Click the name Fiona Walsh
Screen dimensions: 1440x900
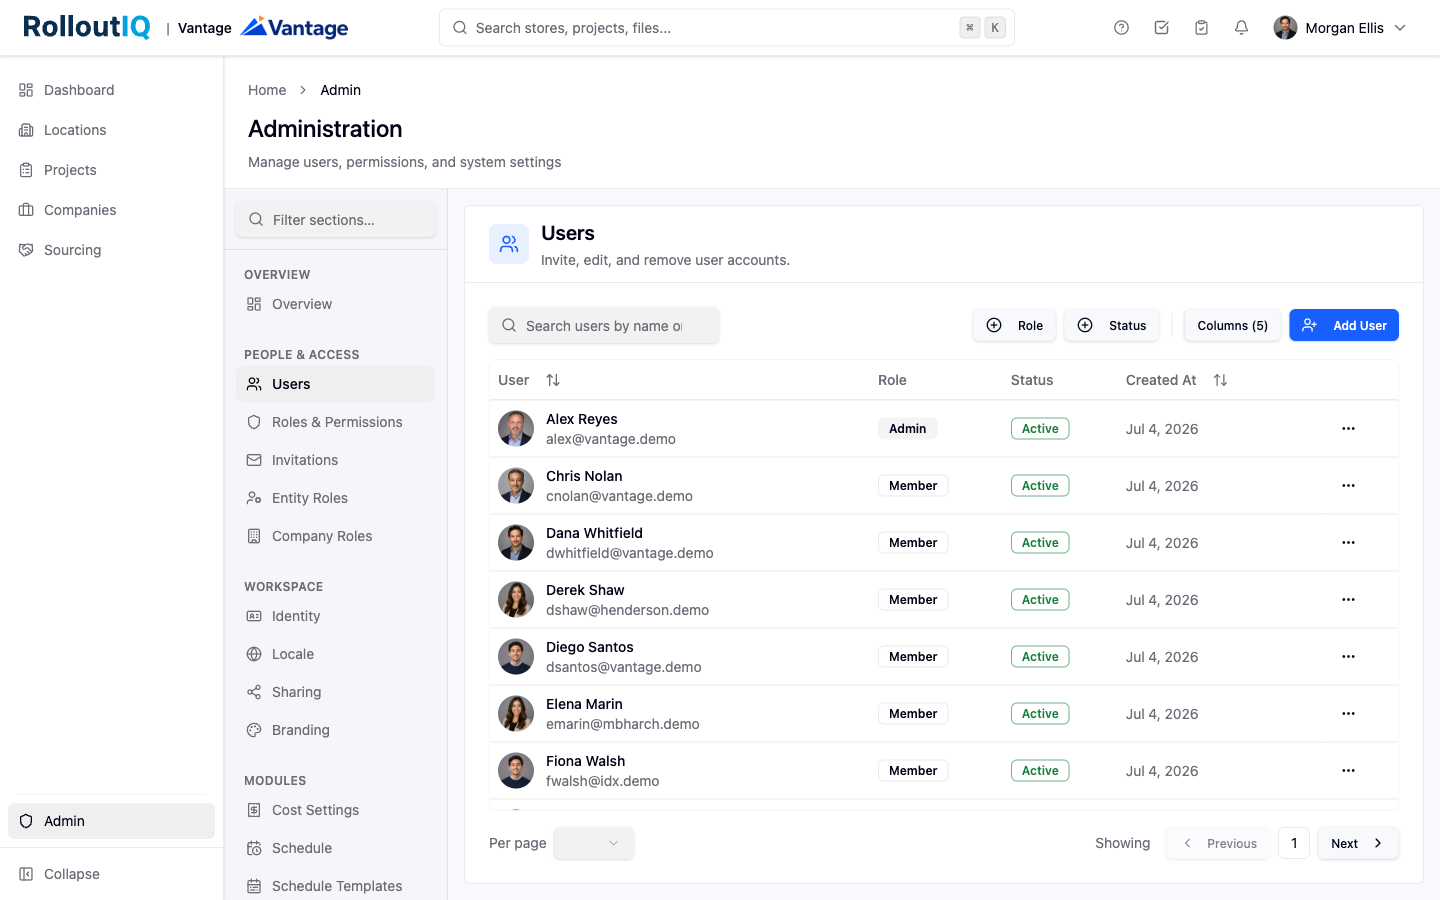click(x=585, y=761)
